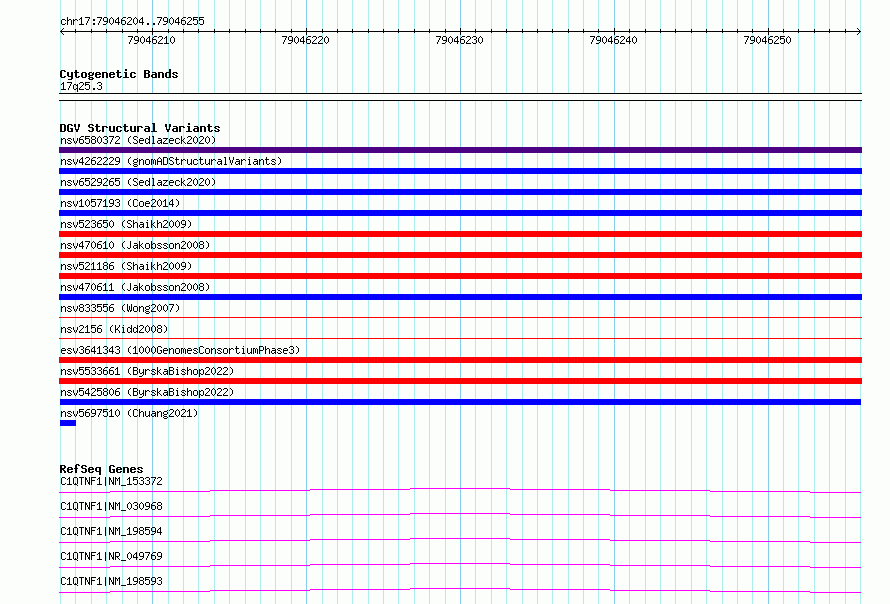Click the C1QTNF1|NM_198593 transcript label
This screenshot has height=604, width=890.
click(111, 581)
